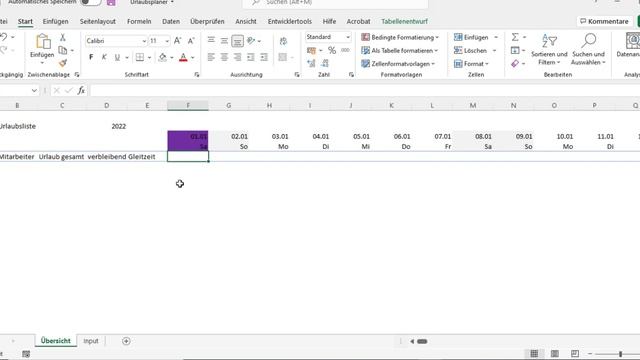Toggle underline formatting (U)

point(117,57)
